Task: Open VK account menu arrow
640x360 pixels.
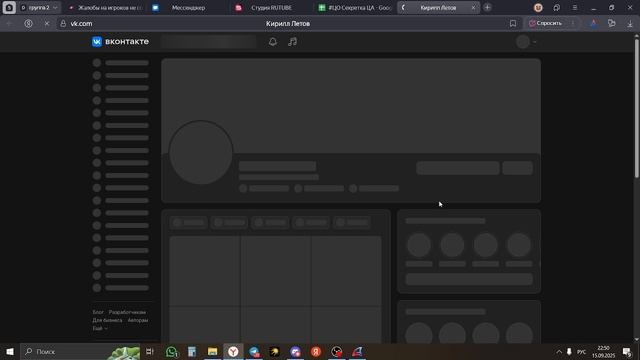Action: [x=535, y=42]
